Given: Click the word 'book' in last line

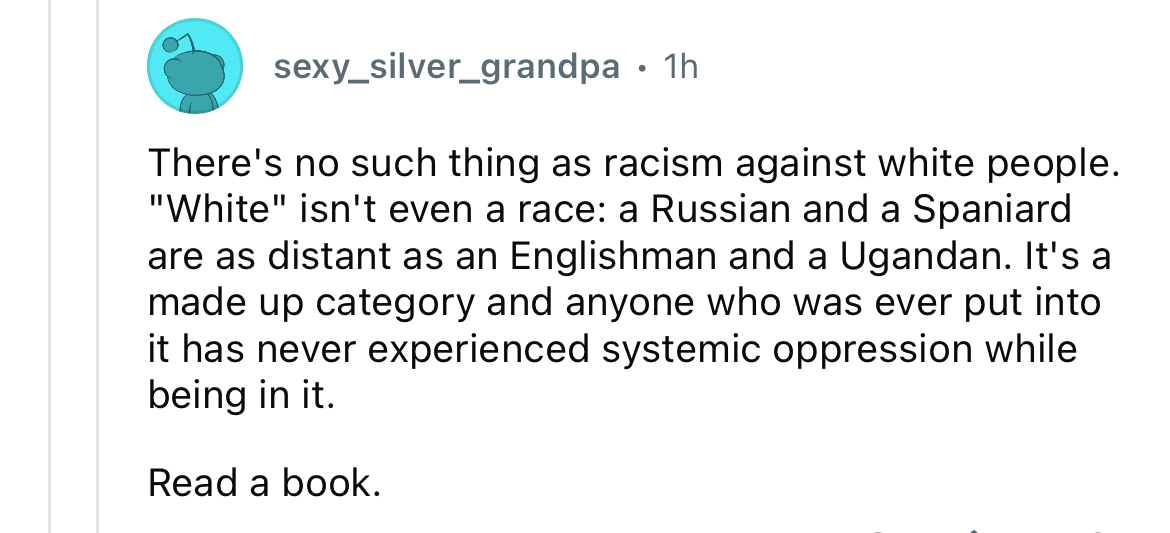Looking at the screenshot, I should pos(326,484).
